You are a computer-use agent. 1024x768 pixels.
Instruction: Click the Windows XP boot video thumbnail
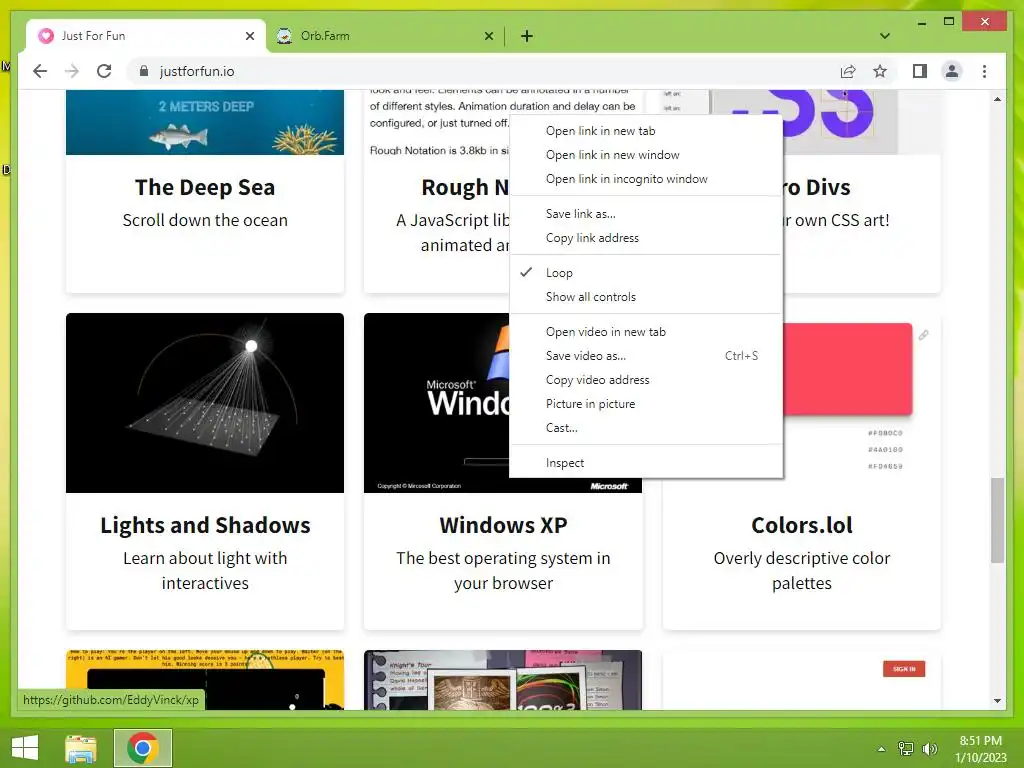(x=436, y=403)
